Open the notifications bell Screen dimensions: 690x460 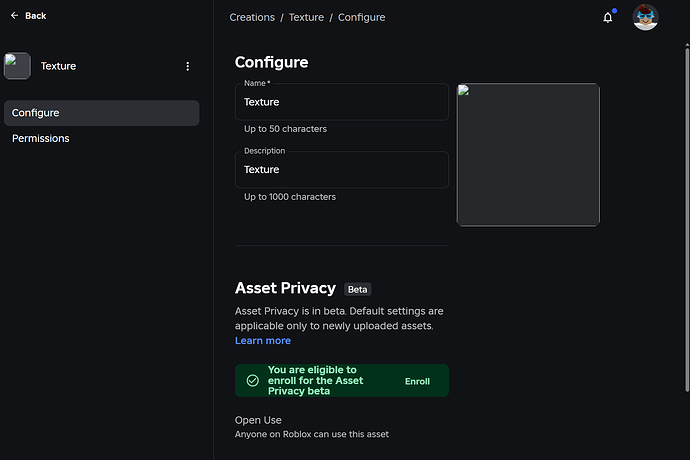(608, 18)
